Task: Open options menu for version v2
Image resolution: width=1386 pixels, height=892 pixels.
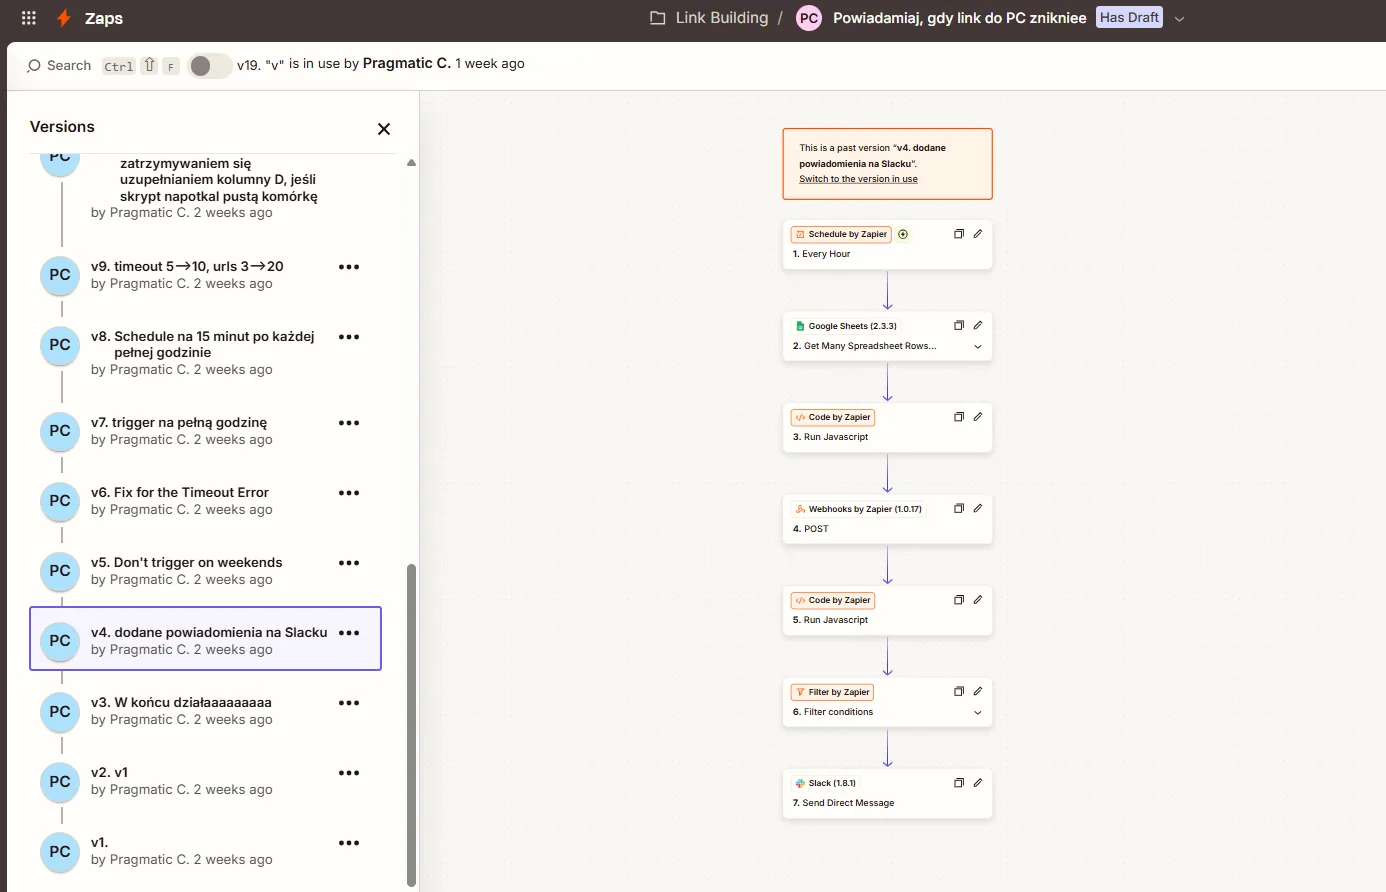Action: (x=349, y=773)
